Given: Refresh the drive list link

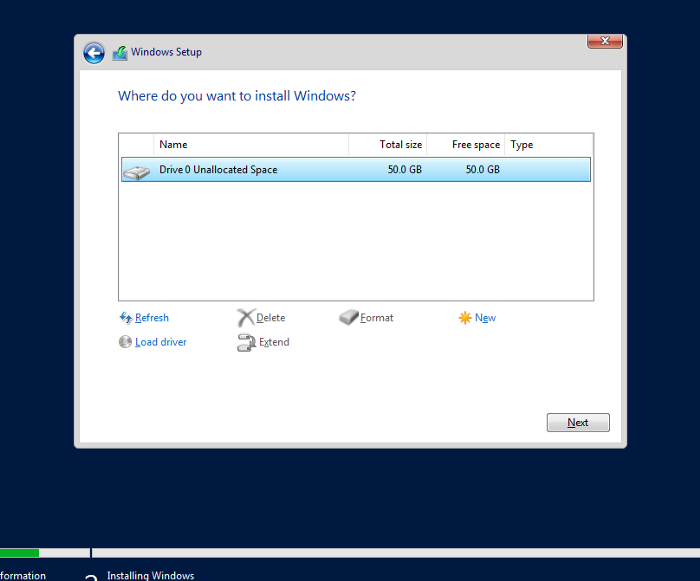Looking at the screenshot, I should 152,318.
